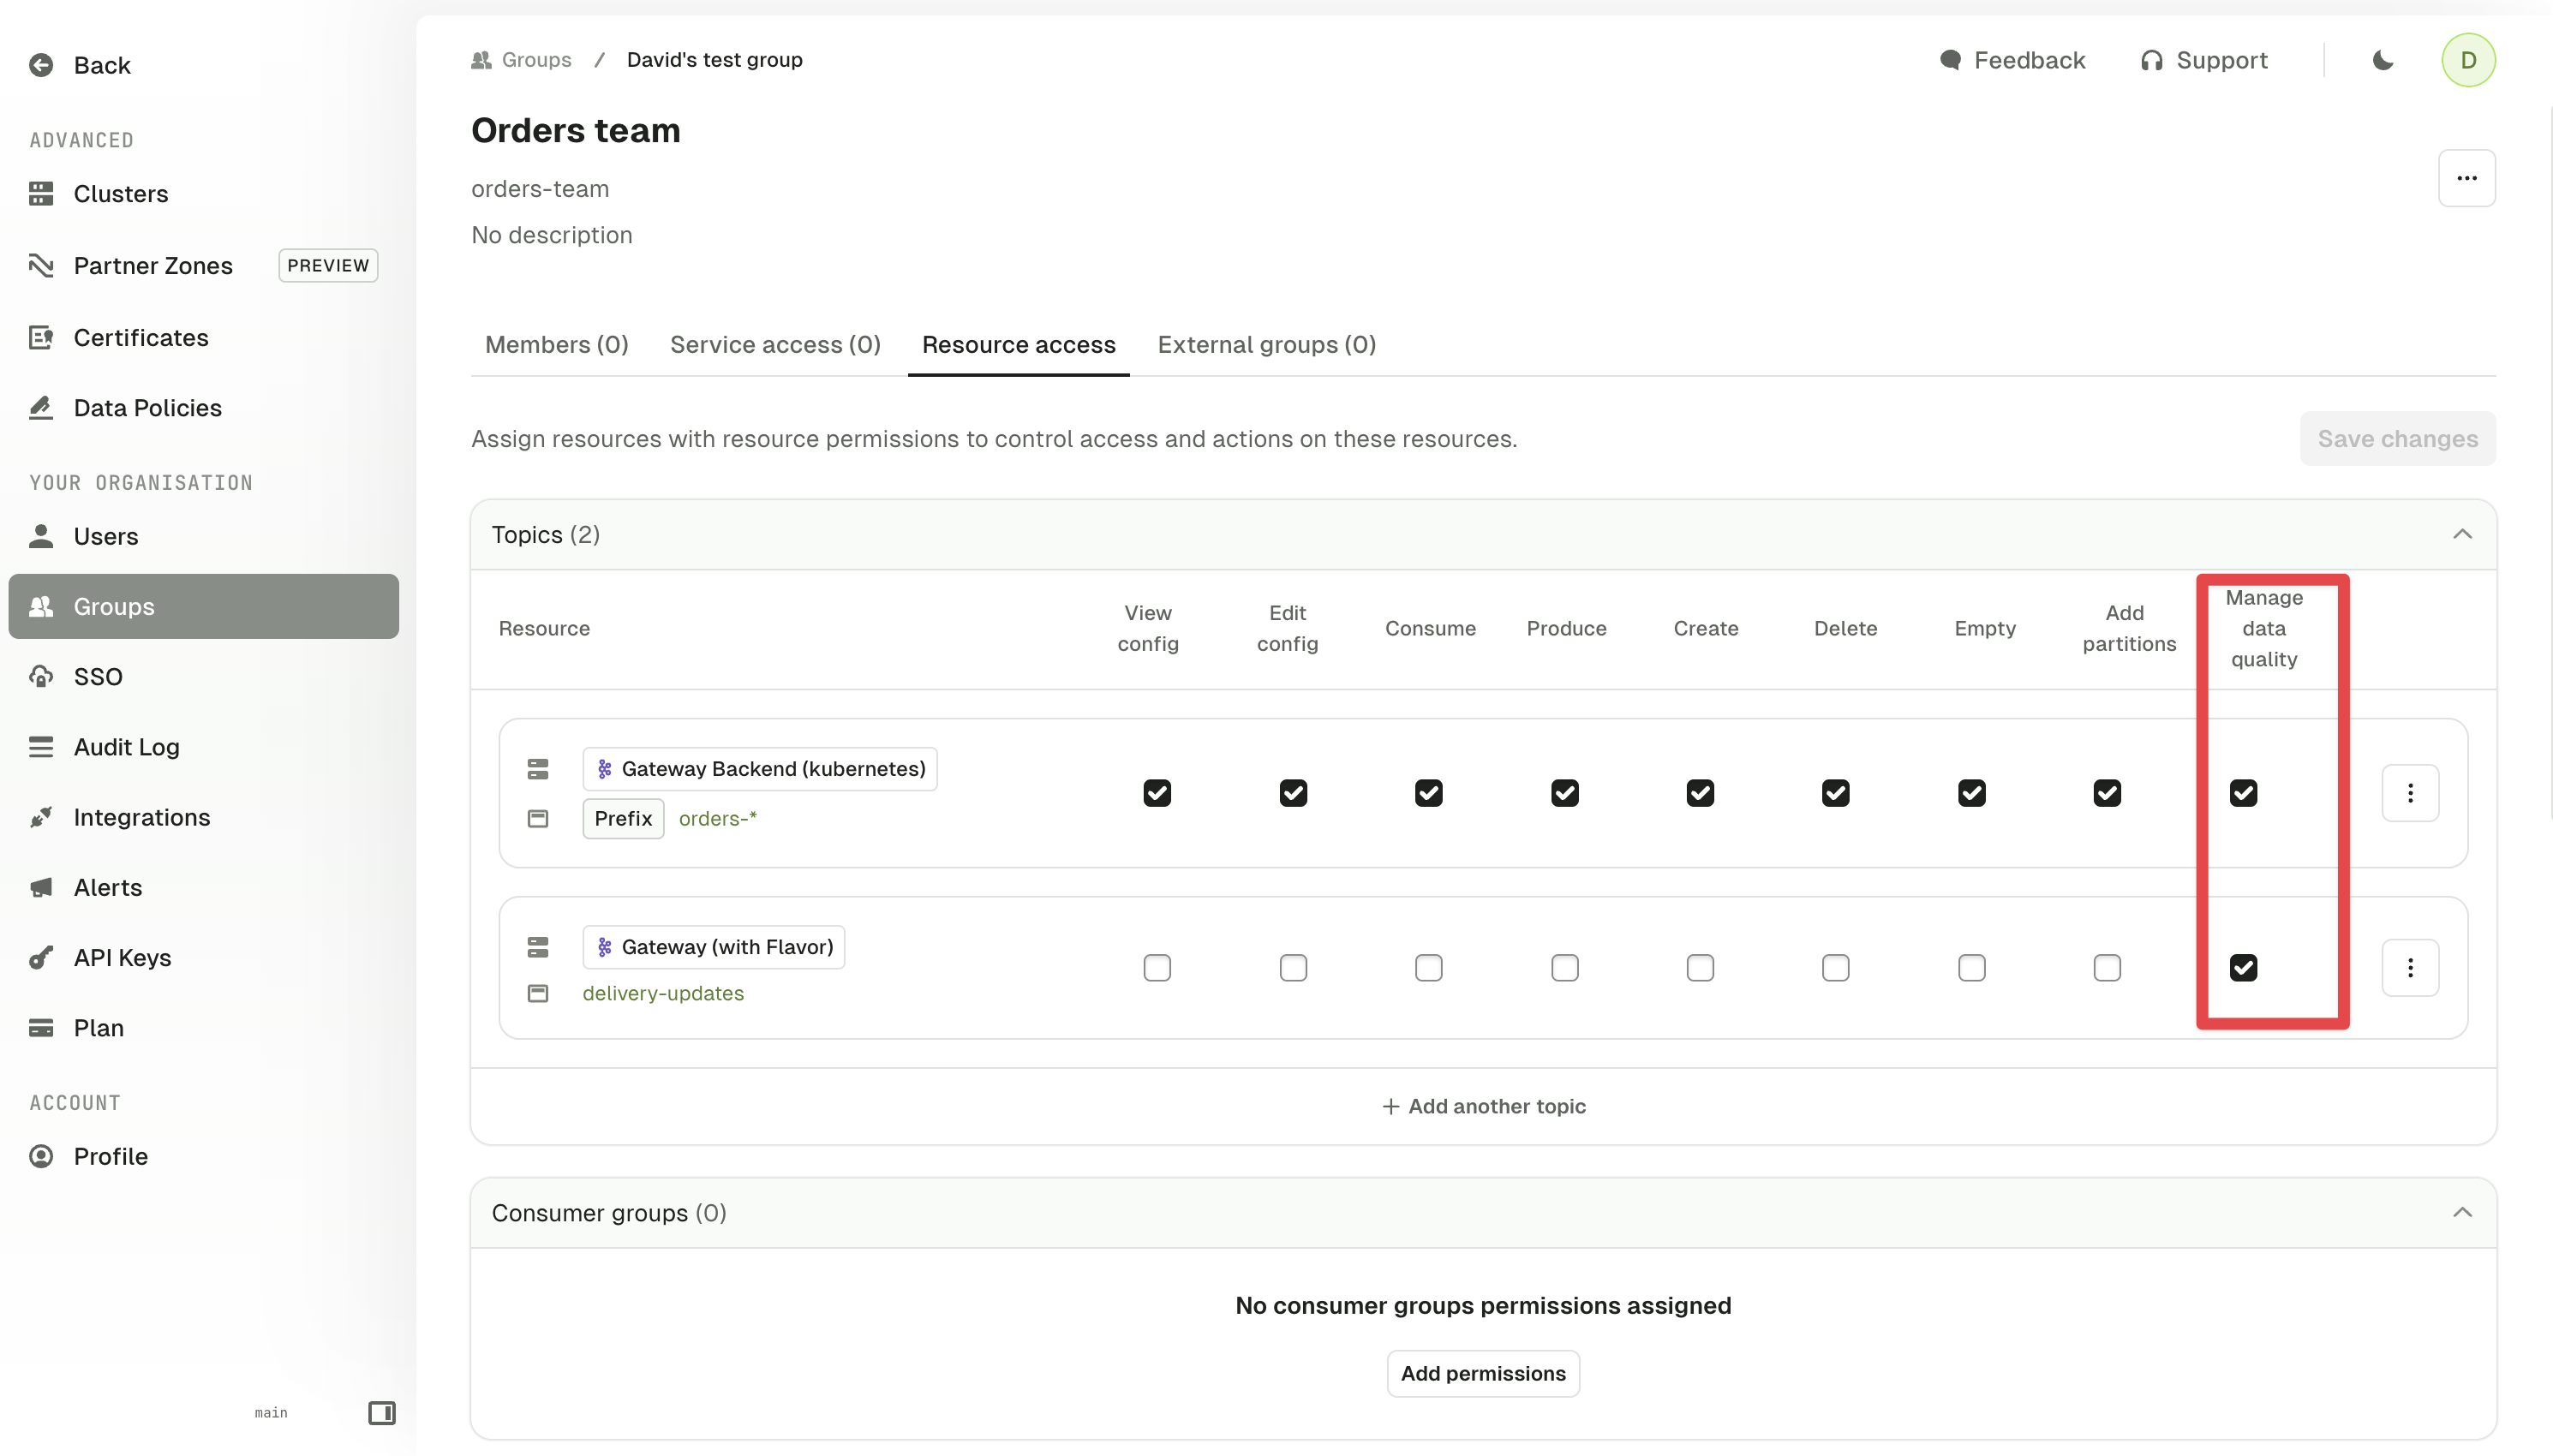Open the three-dots menu for Orders team
This screenshot has height=1456, width=2553.
pyautogui.click(x=2467, y=178)
